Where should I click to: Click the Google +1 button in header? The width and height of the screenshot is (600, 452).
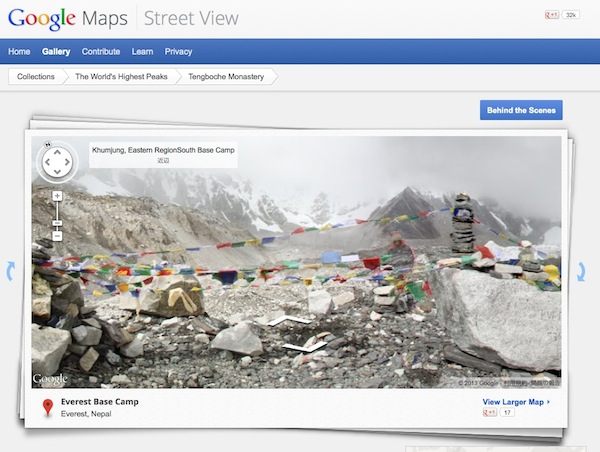tap(551, 15)
